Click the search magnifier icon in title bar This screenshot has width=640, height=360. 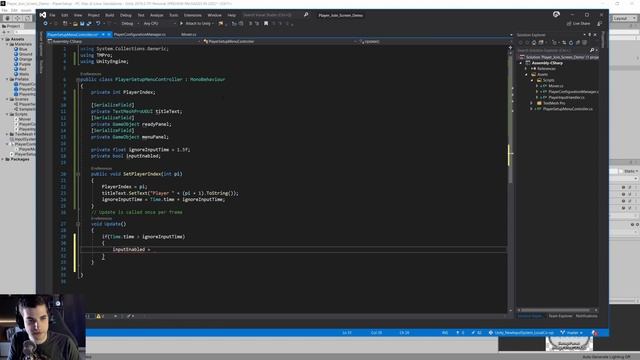point(306,15)
